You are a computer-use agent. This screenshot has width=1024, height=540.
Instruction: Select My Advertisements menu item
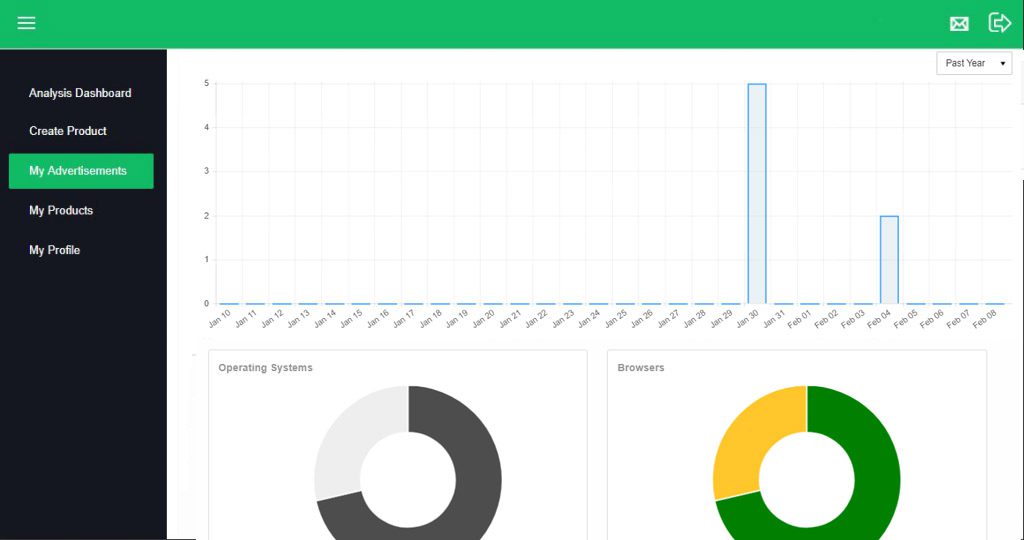point(81,171)
